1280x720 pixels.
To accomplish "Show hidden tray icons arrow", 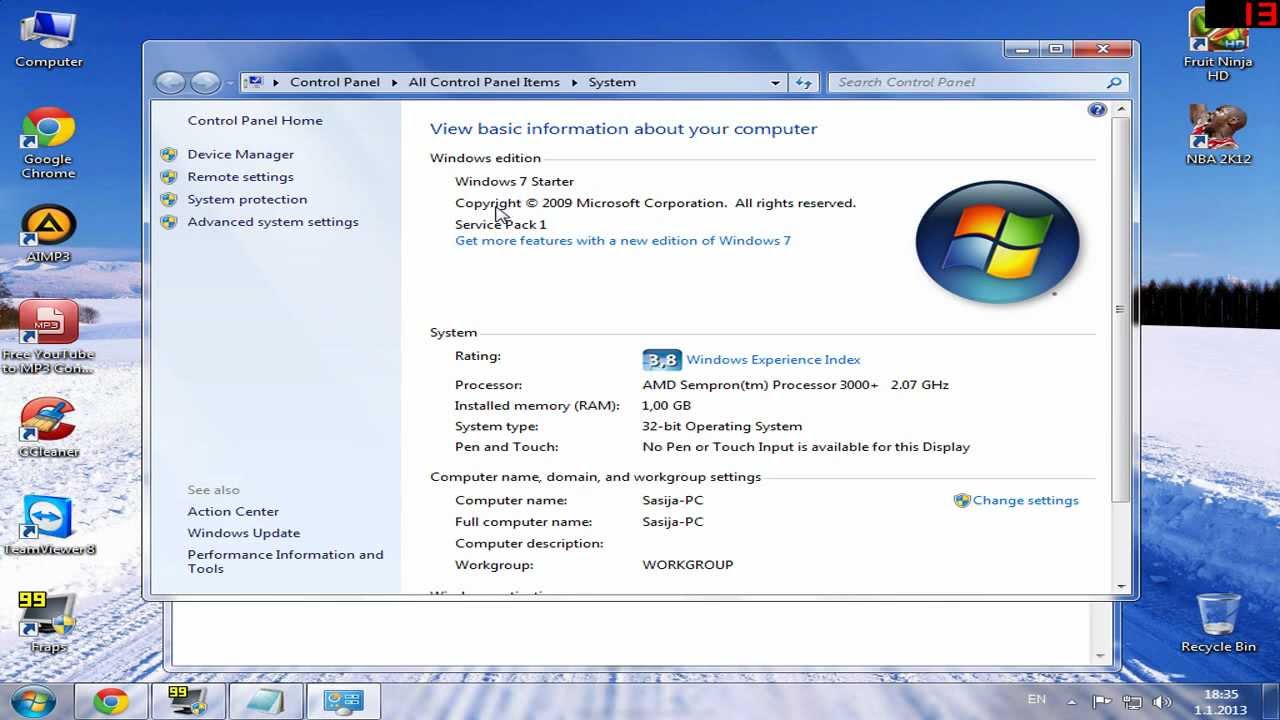I will [1072, 702].
